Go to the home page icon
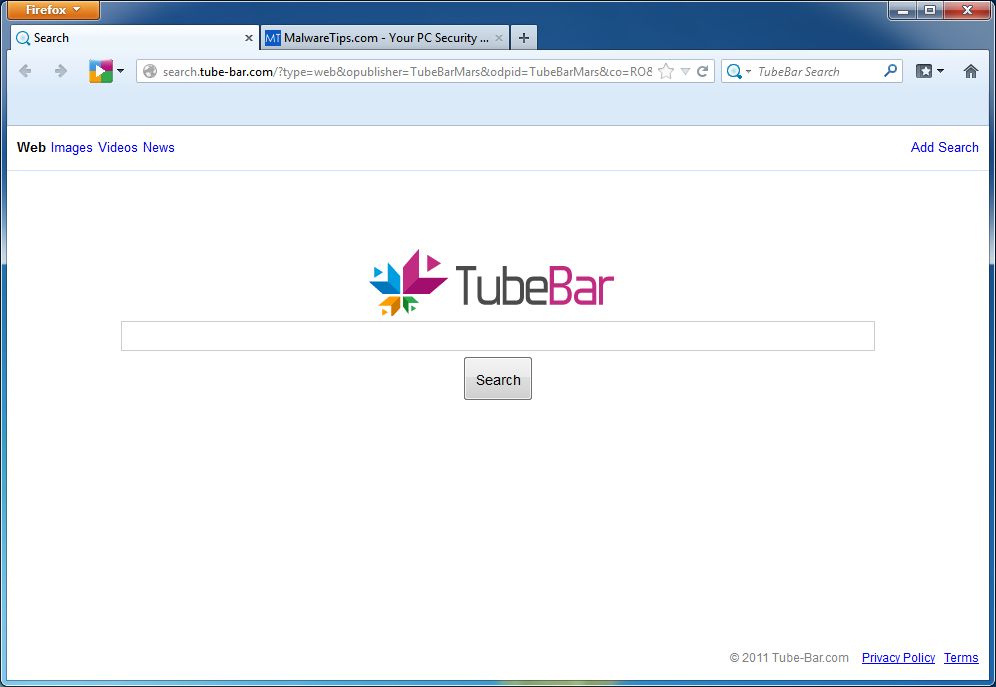This screenshot has height=687, width=996. pyautogui.click(x=971, y=71)
